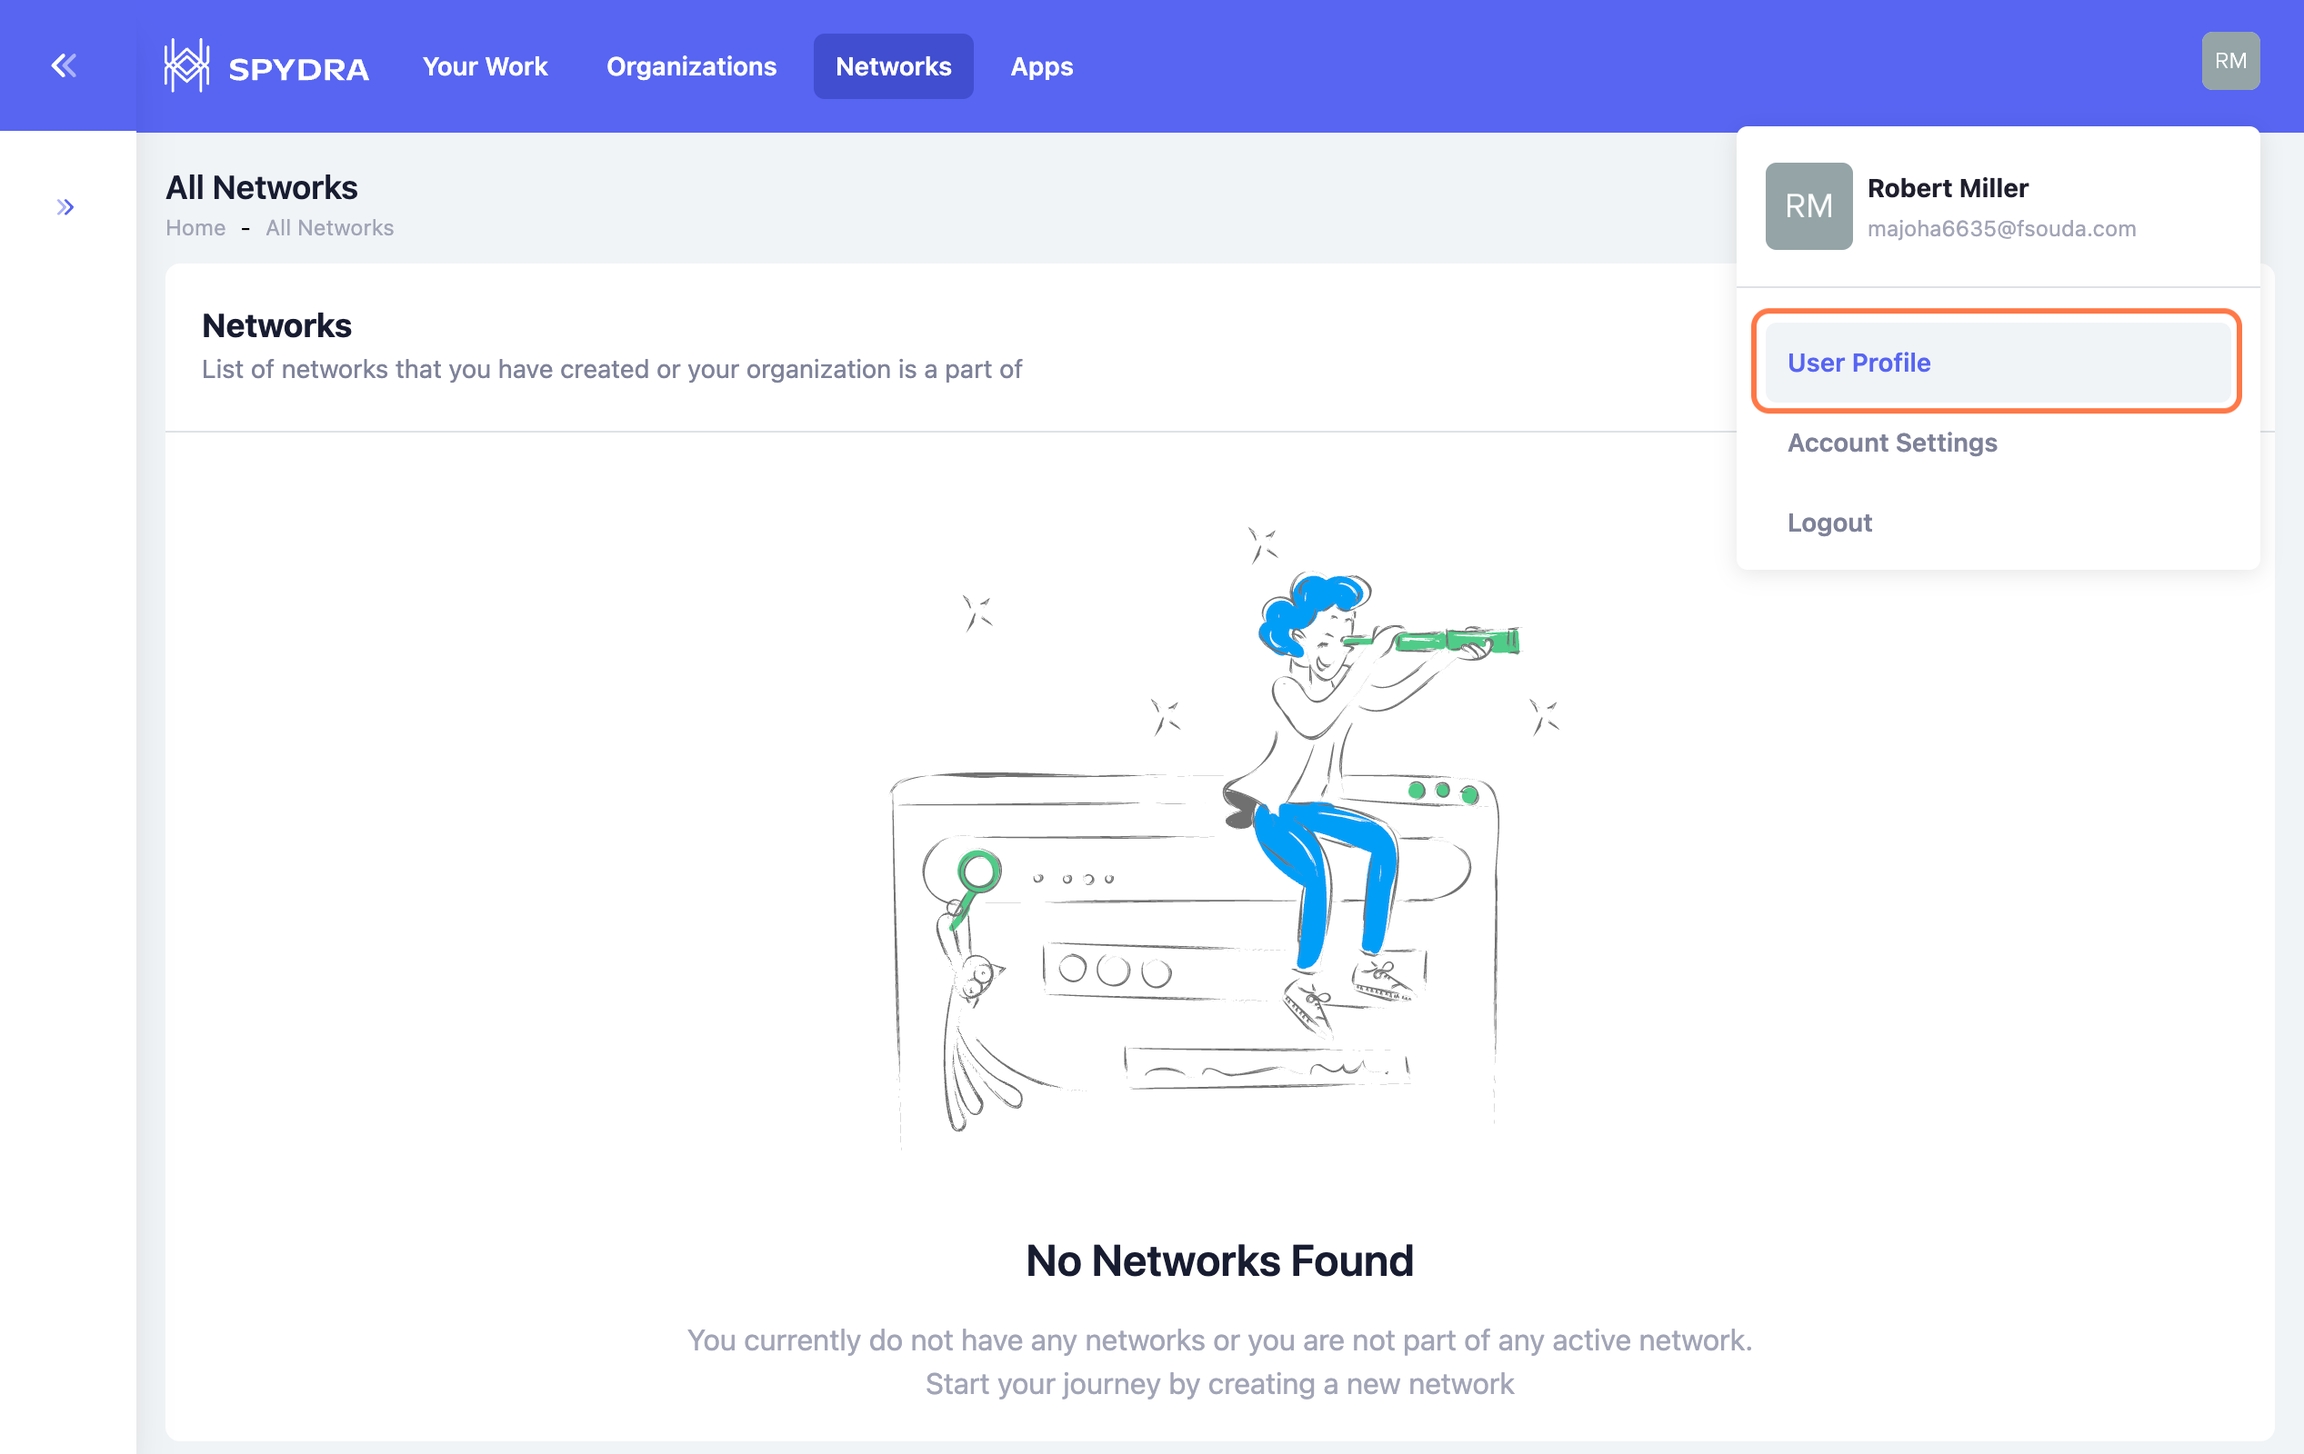Click the SPYDRA brand name text
Screen dimensions: 2304x1454
click(298, 69)
